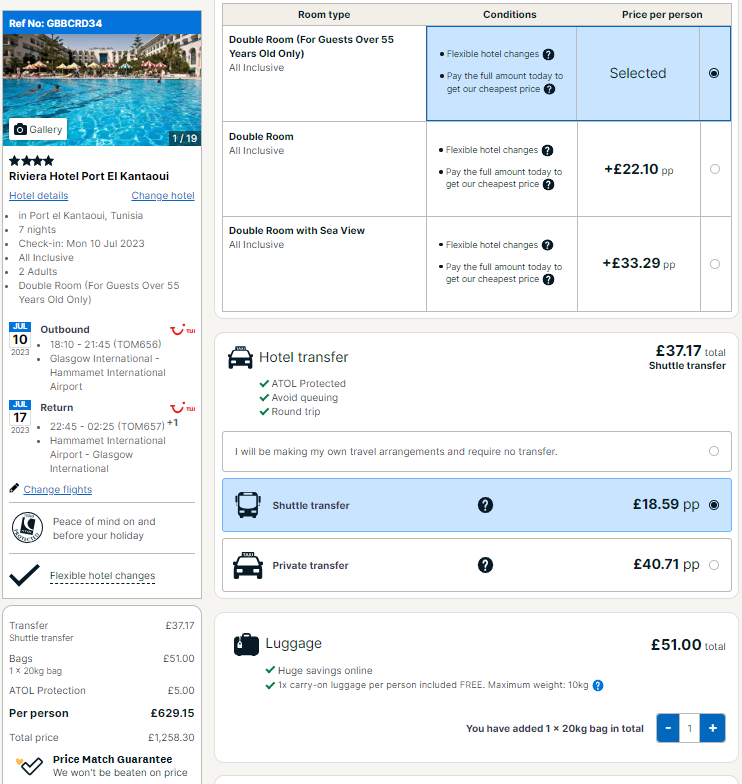Open help for cheapest price, Sea View row
742x784 pixels.
coord(548,280)
